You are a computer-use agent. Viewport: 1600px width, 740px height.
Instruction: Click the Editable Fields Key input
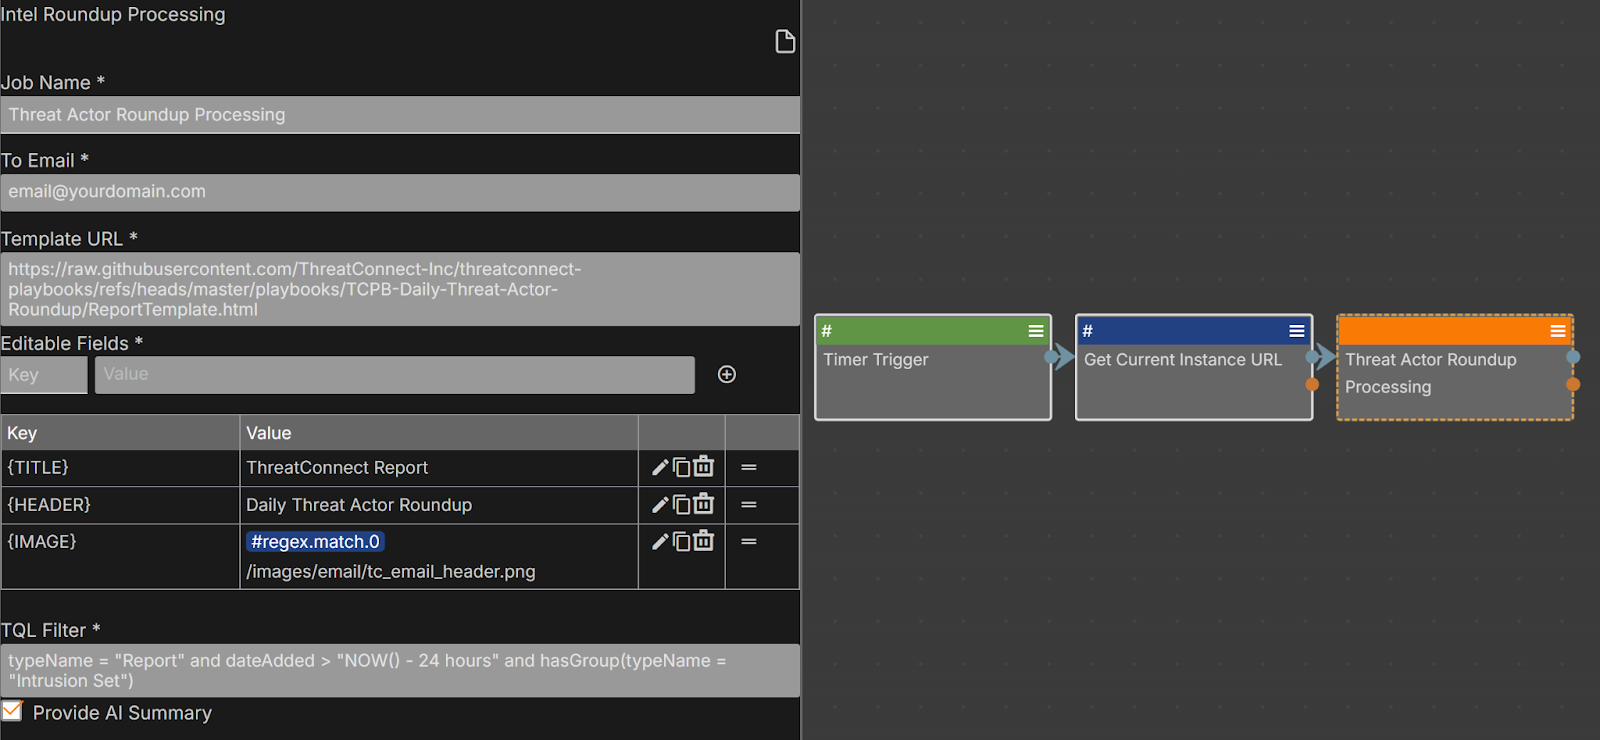(x=44, y=375)
